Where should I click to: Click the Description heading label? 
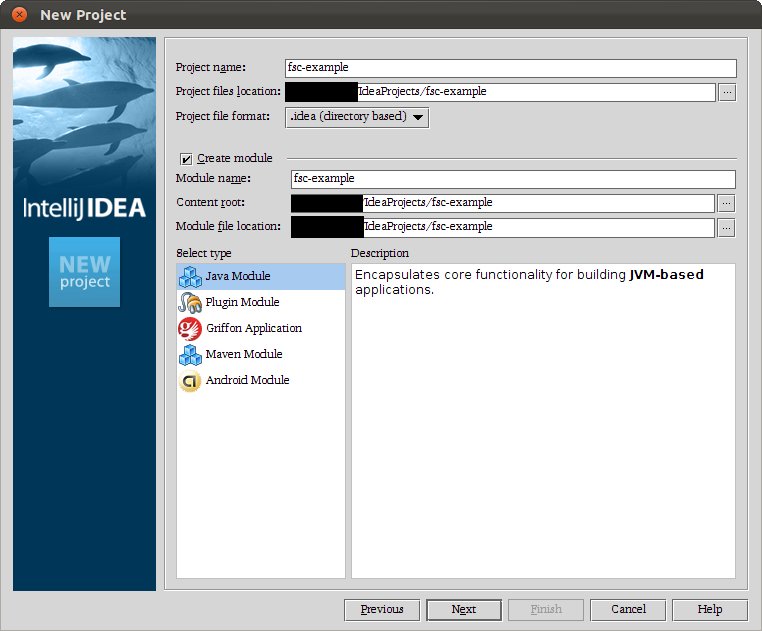click(x=380, y=253)
